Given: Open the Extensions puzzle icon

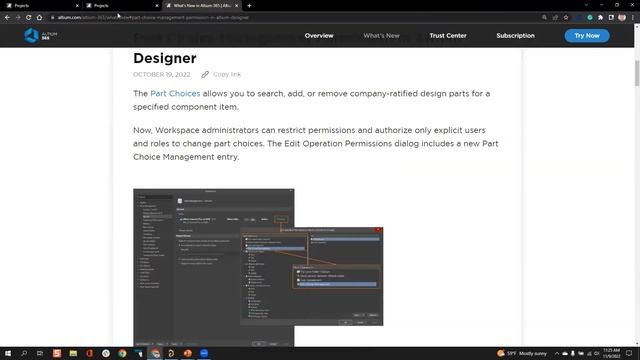Looking at the screenshot, I should coord(600,18).
